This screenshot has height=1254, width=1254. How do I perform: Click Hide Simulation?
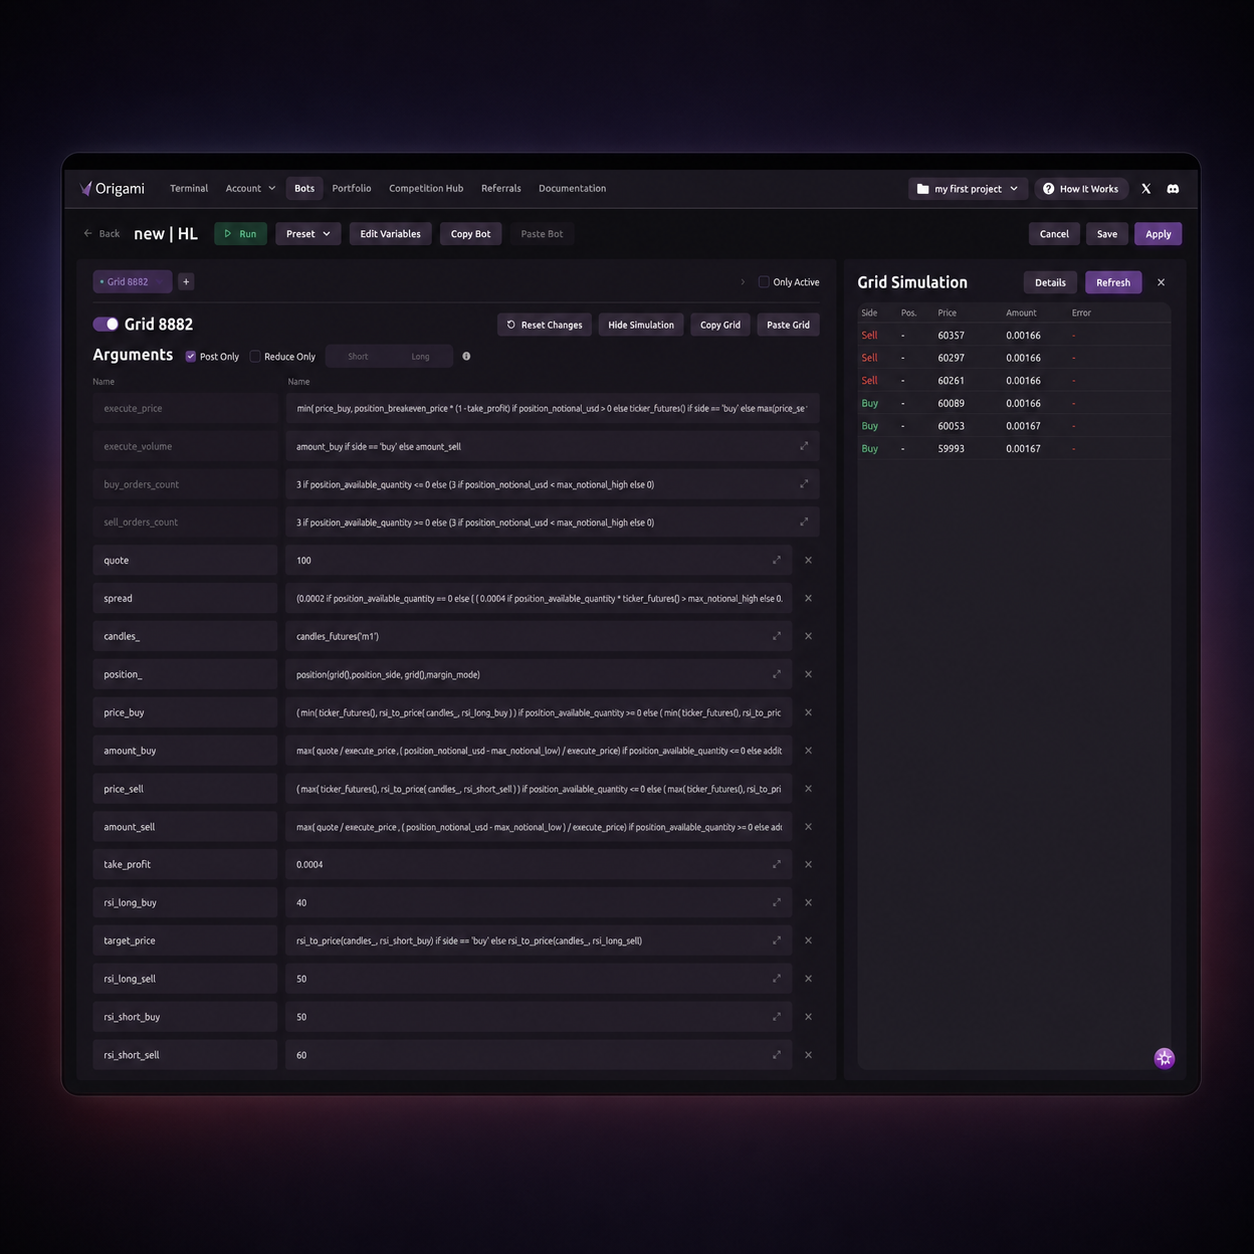point(641,325)
